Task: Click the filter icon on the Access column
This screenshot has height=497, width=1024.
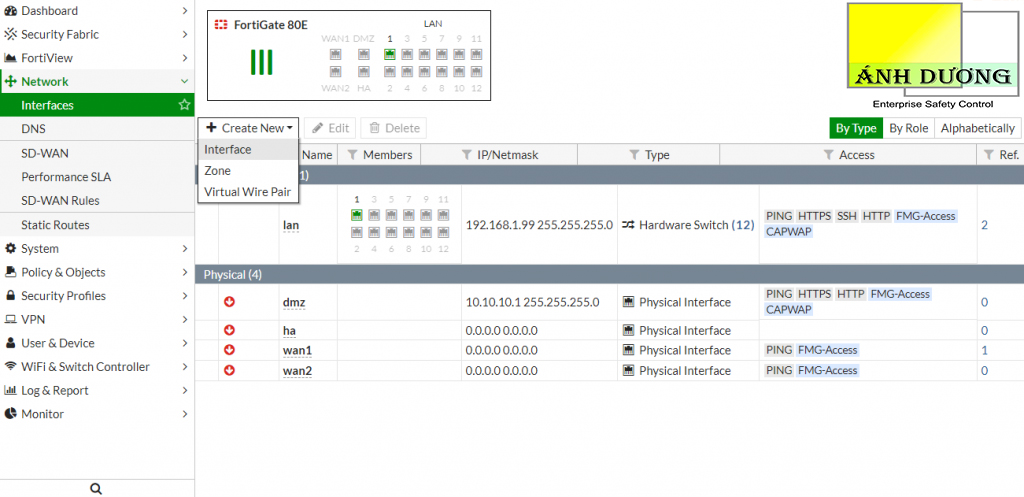Action: 828,155
